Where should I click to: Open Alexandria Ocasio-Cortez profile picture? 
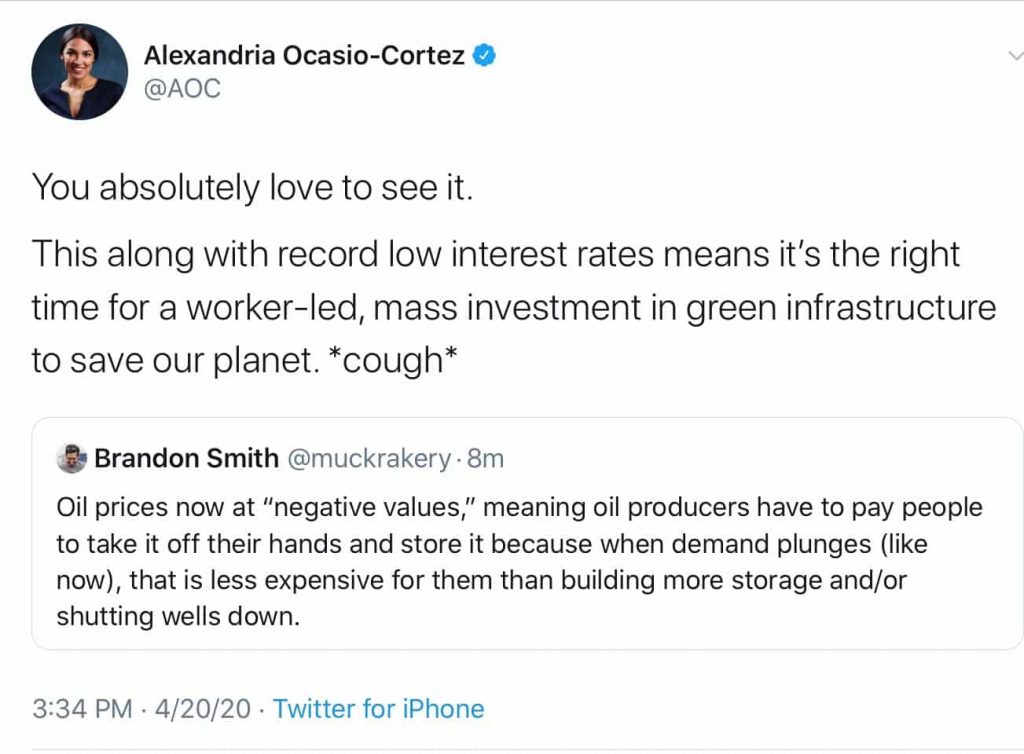pos(80,72)
